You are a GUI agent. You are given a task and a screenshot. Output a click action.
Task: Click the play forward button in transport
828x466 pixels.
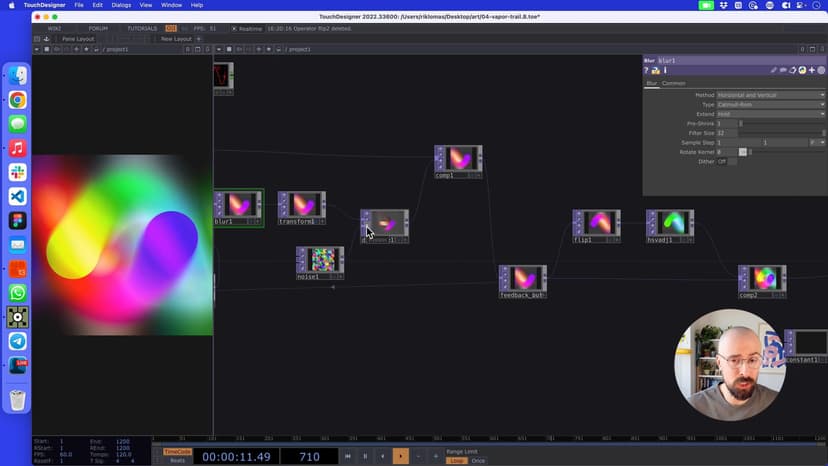point(400,456)
